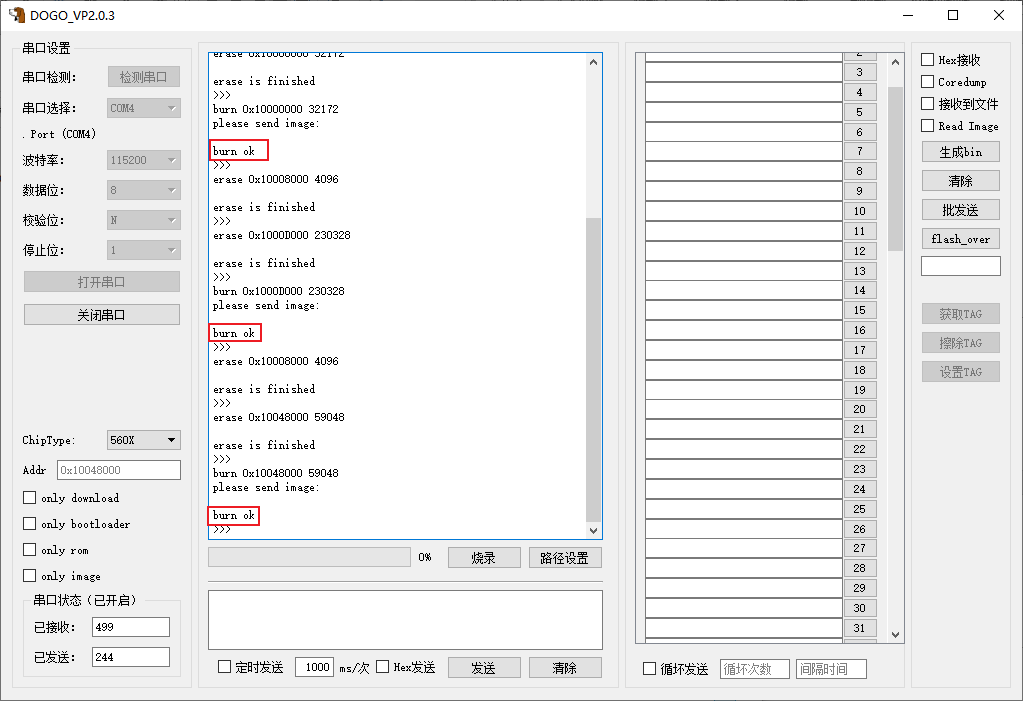The width and height of the screenshot is (1023, 701).
Task: Click the 擦除TAG button
Action: coord(960,343)
